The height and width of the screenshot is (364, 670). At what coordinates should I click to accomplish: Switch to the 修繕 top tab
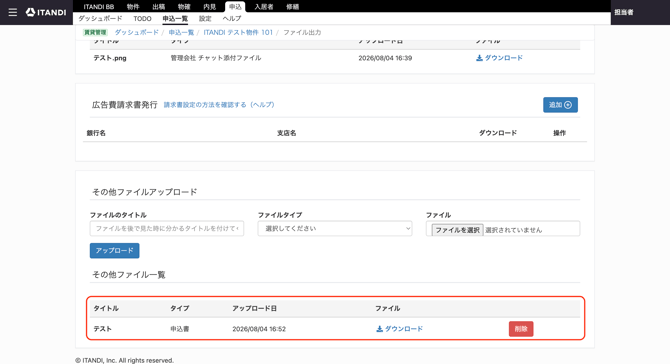pos(292,6)
